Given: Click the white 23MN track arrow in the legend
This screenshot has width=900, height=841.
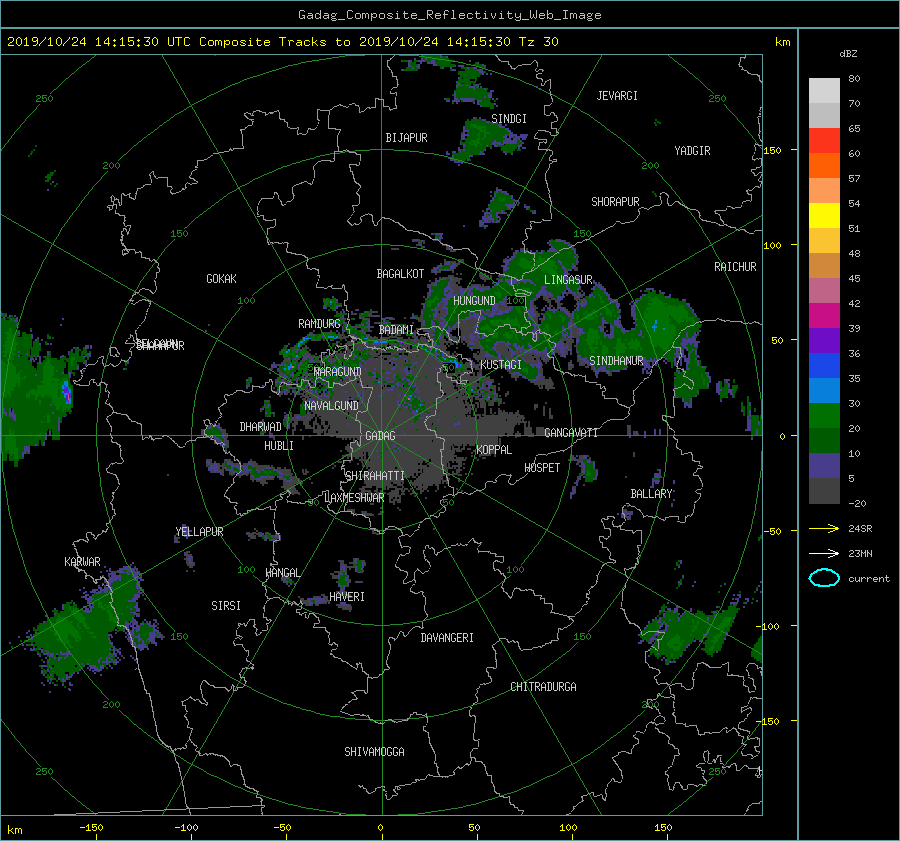Looking at the screenshot, I should (x=824, y=553).
